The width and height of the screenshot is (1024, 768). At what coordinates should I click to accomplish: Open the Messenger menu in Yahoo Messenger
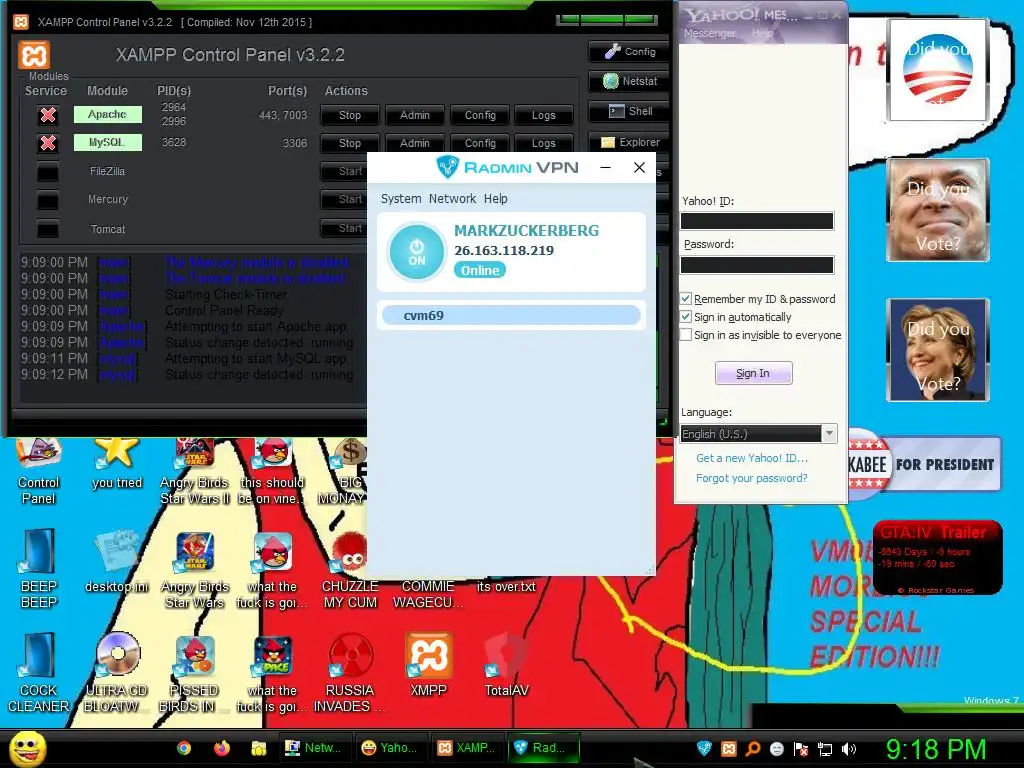[710, 33]
